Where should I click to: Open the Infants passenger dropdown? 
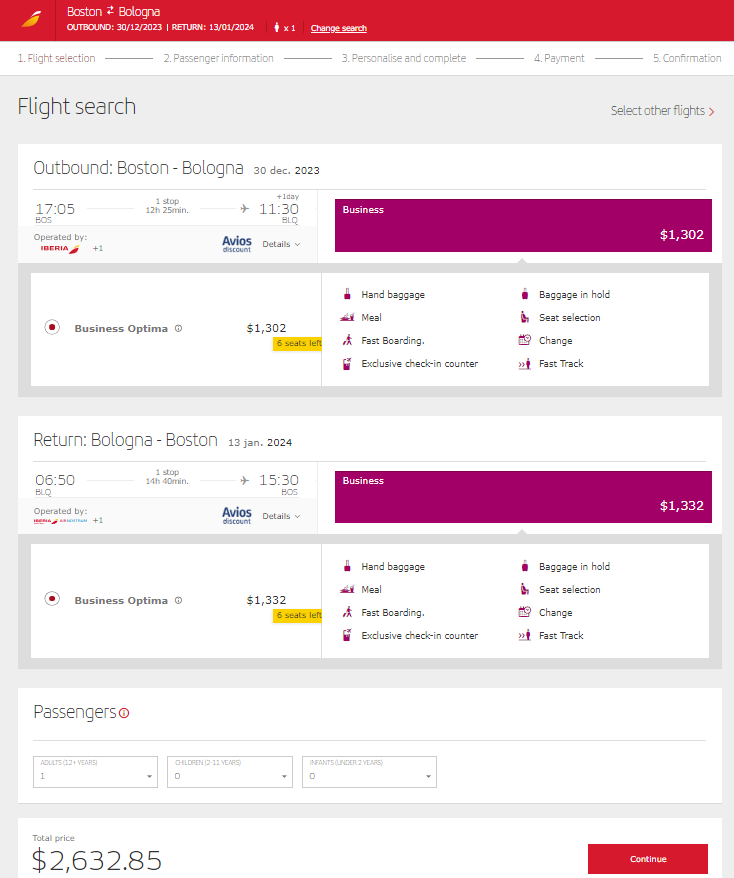[x=370, y=772]
